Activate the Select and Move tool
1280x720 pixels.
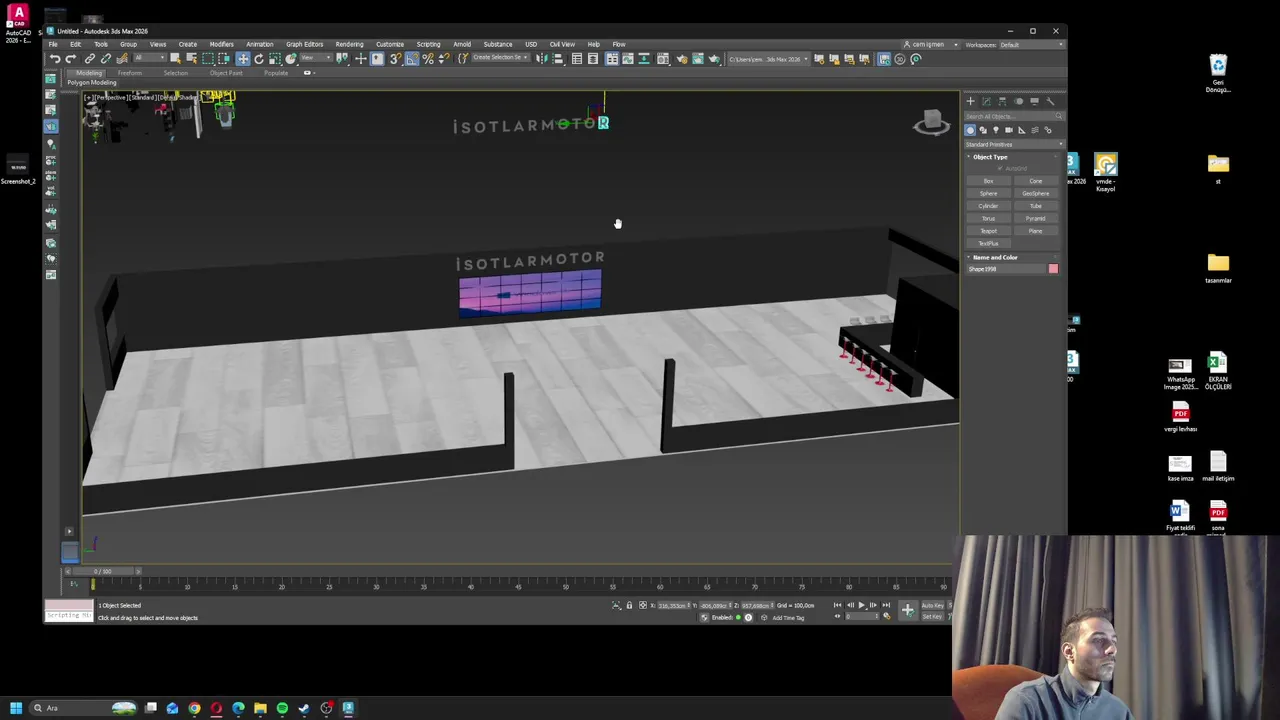click(x=243, y=58)
